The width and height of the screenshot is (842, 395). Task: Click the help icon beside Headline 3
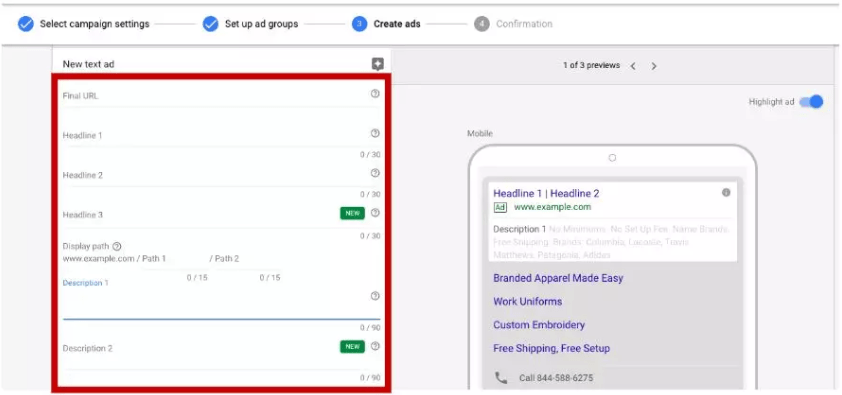click(x=375, y=213)
